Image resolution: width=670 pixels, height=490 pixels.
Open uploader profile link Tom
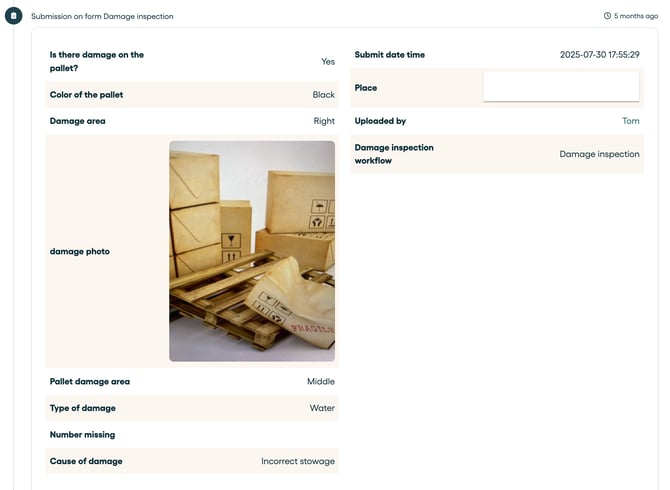[630, 121]
